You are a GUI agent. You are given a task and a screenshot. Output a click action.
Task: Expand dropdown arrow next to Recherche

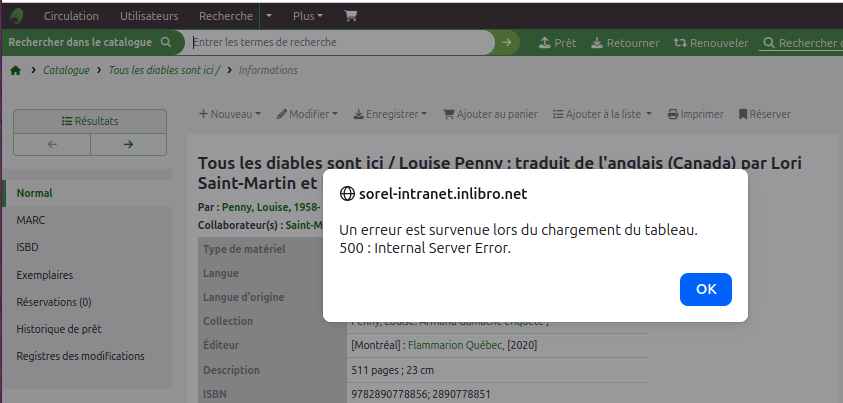coord(269,16)
